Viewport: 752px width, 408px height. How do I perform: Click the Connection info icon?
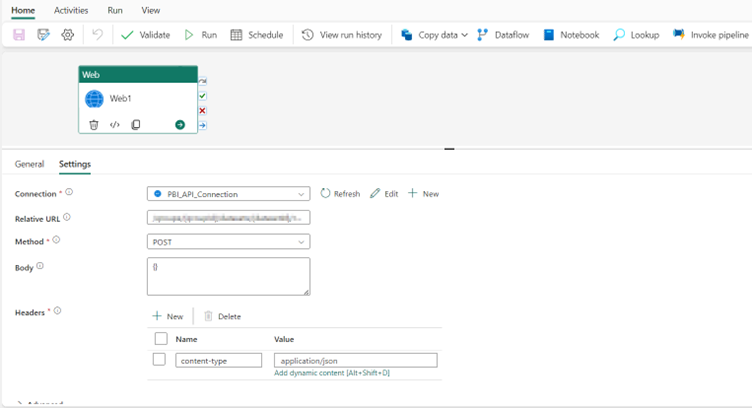[69, 192]
